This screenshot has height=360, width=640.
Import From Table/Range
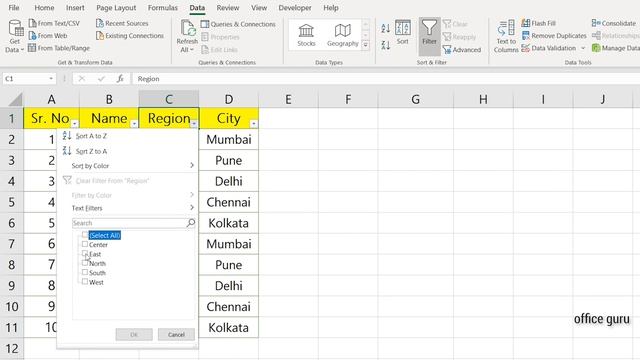pyautogui.click(x=59, y=48)
